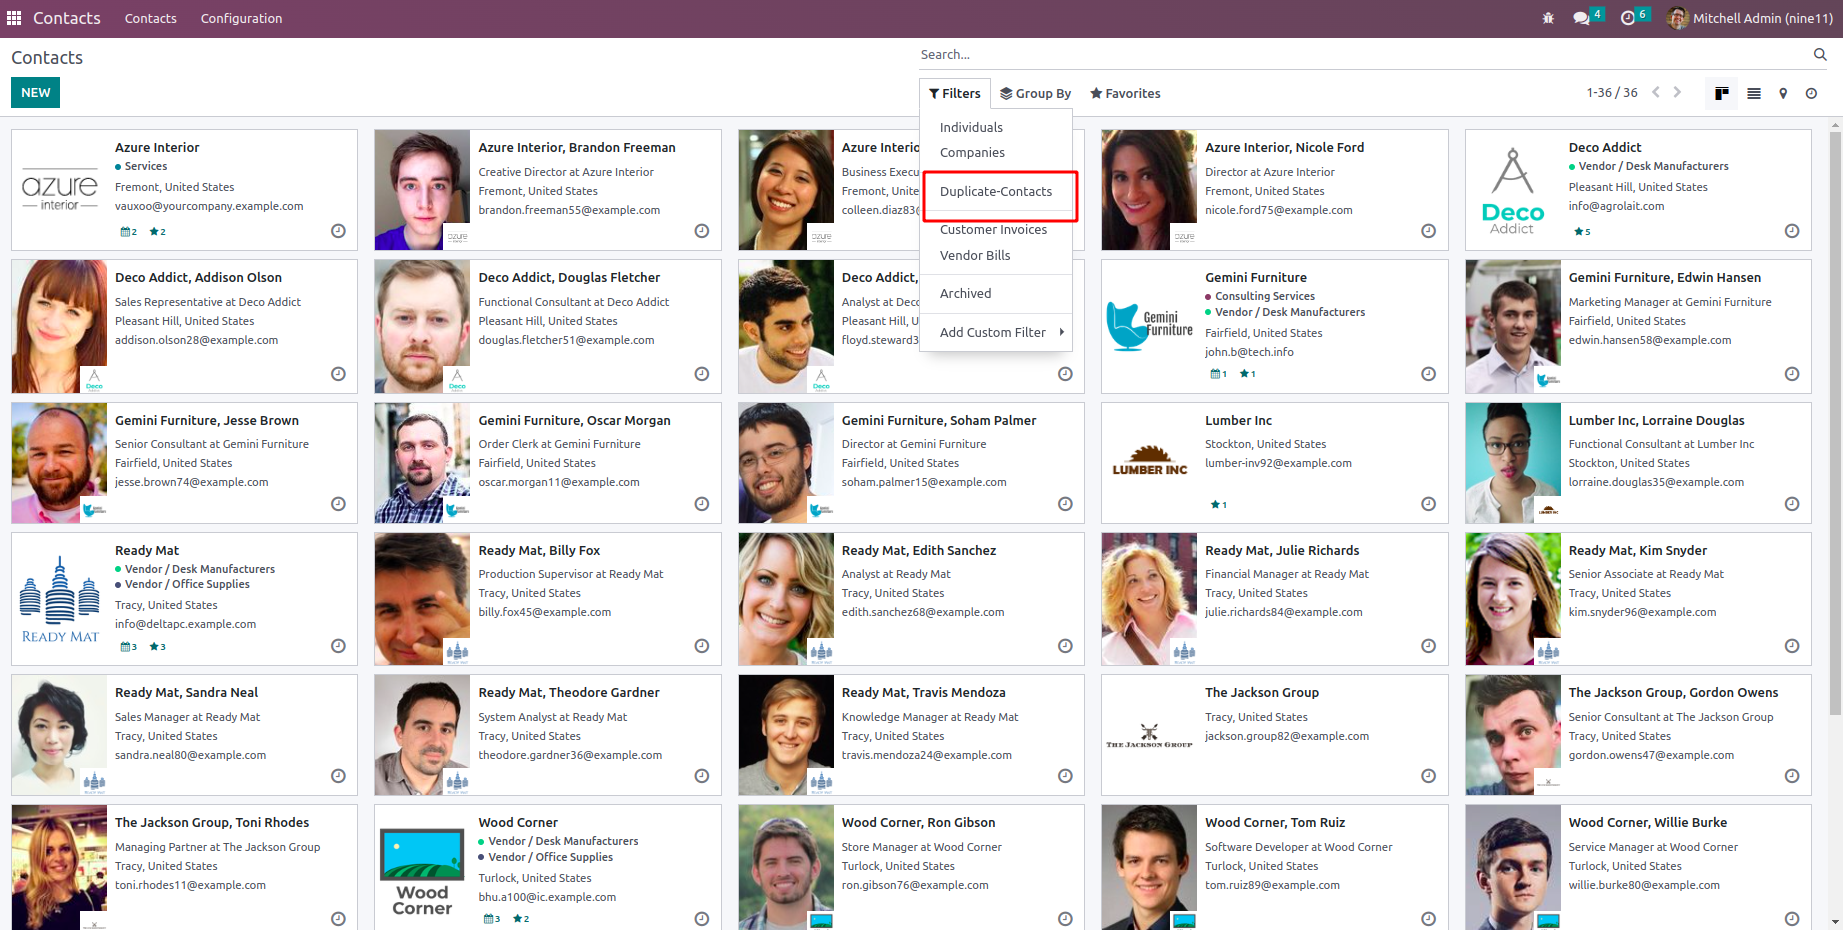Apply the Companies filter

(x=996, y=152)
